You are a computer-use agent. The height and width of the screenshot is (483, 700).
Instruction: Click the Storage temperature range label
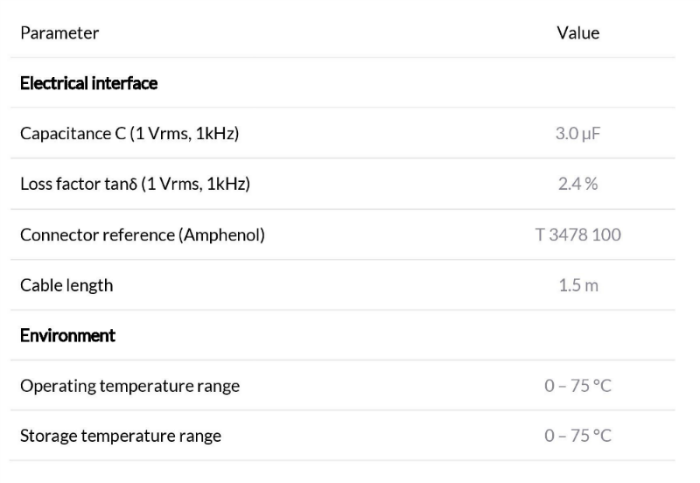[121, 436]
